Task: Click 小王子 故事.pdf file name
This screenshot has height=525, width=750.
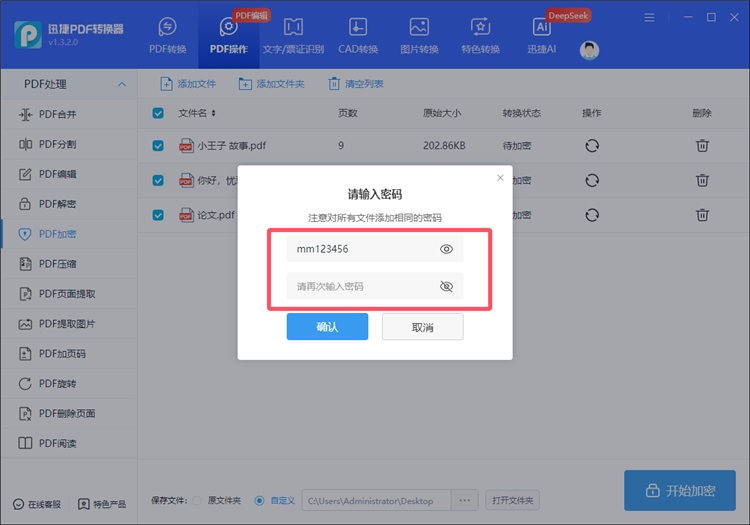Action: coord(232,146)
